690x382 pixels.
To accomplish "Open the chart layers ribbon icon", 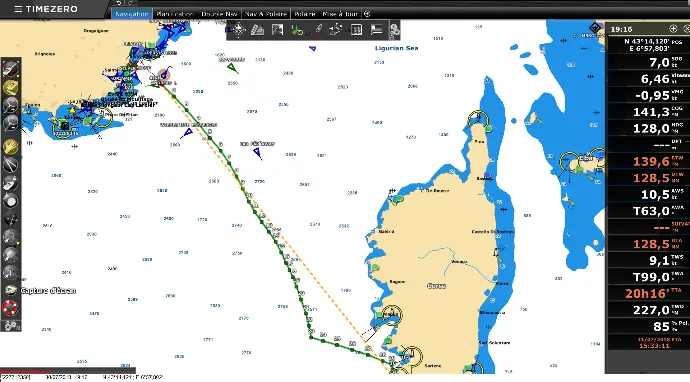I will tap(257, 30).
